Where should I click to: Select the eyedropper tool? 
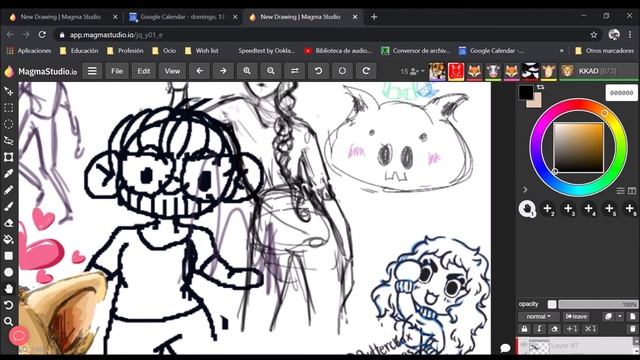point(8,173)
